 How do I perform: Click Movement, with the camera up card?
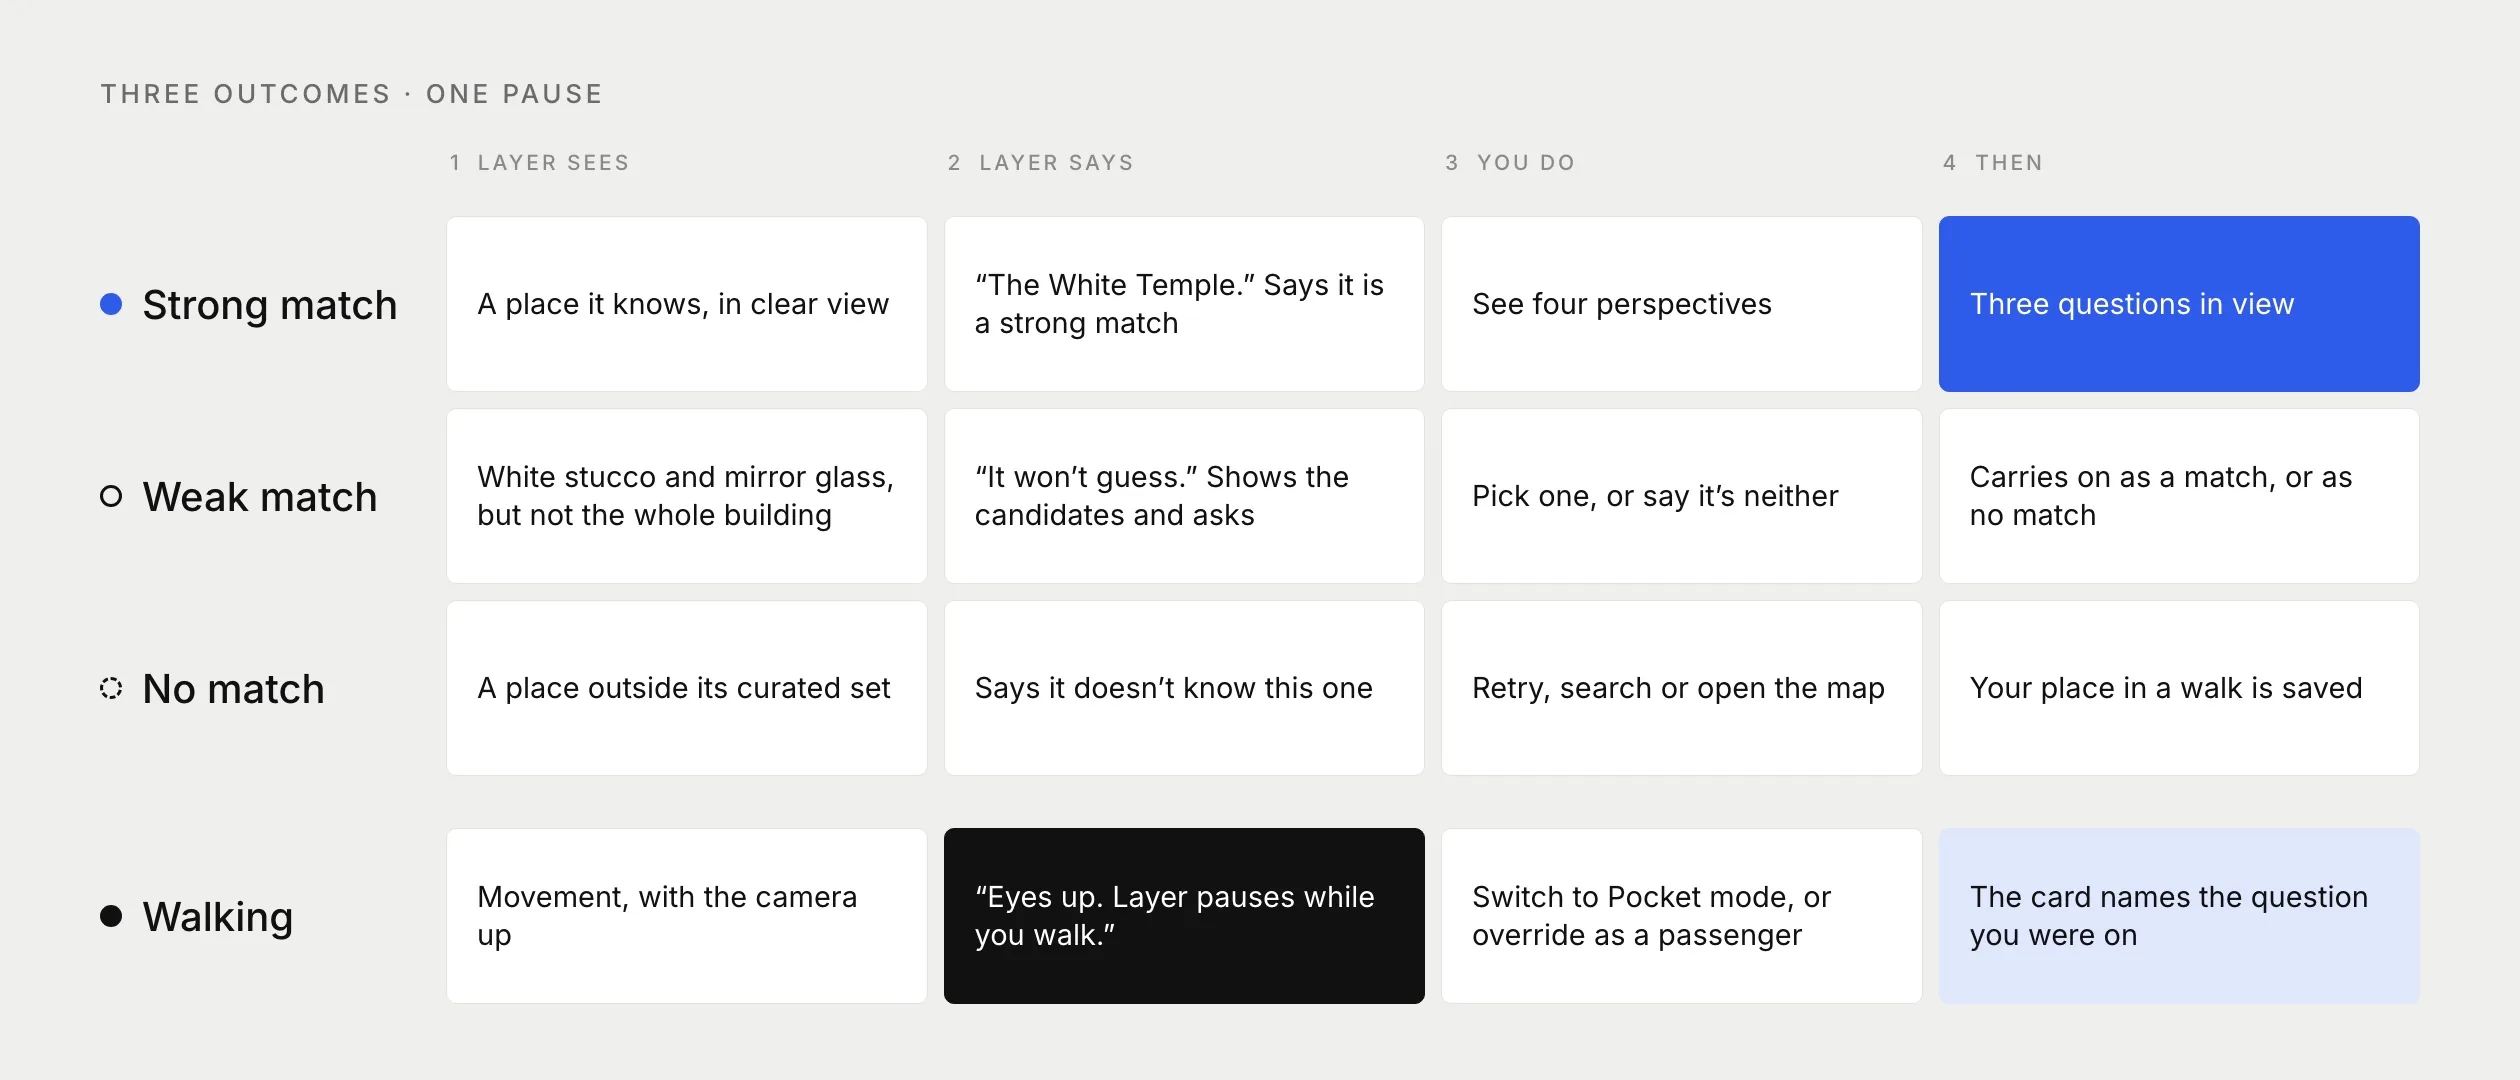pos(687,916)
